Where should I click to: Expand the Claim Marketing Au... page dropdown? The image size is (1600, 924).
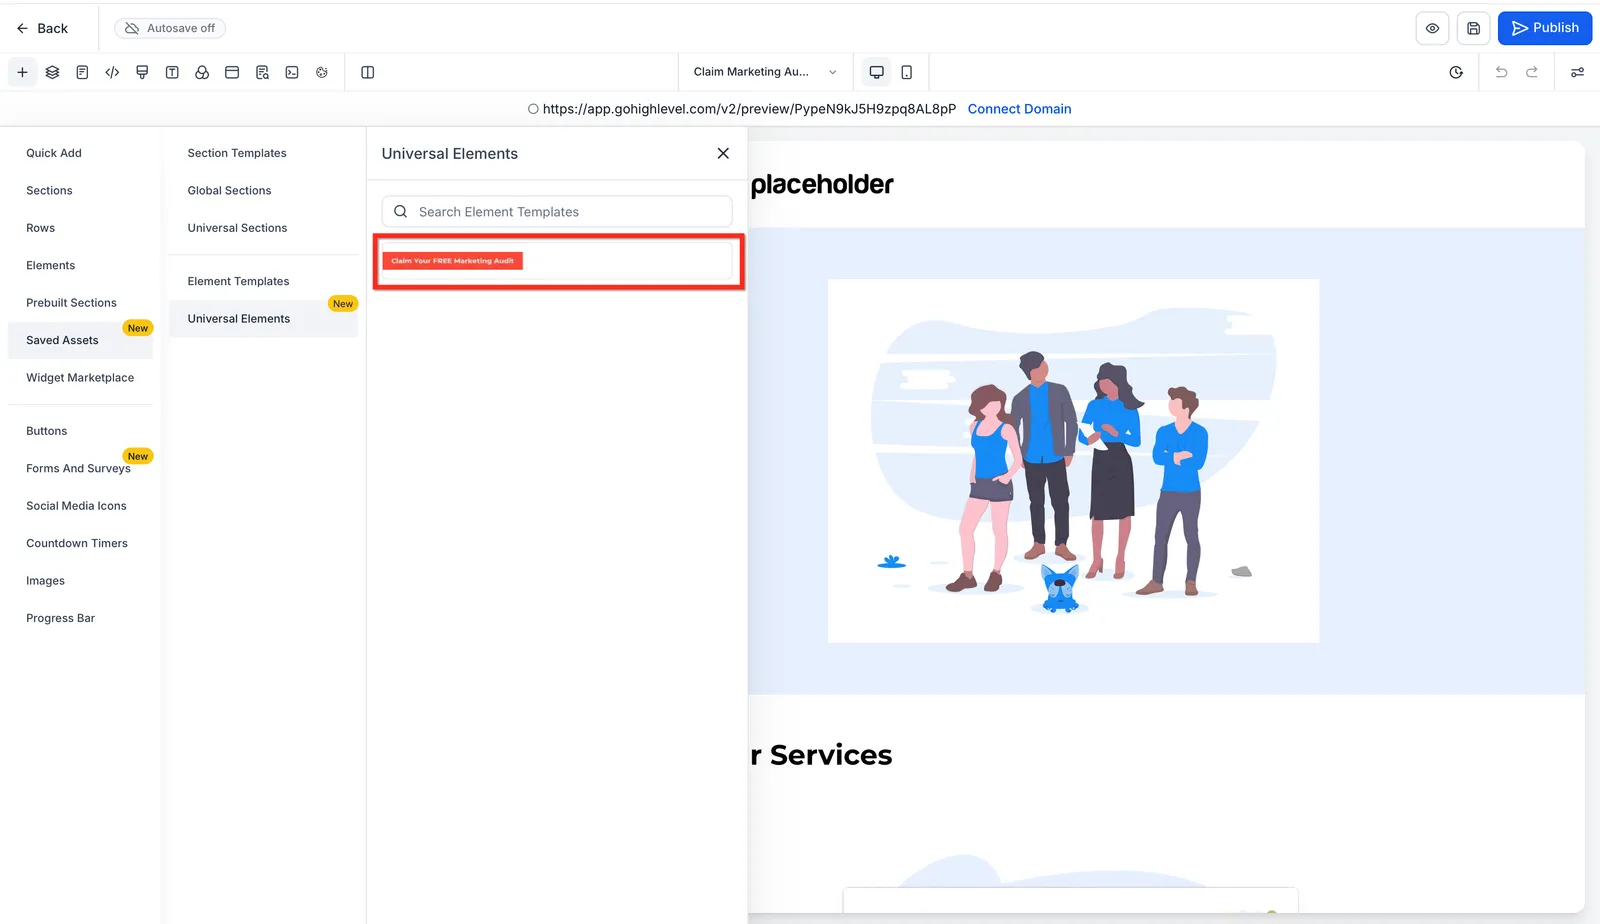pos(765,72)
